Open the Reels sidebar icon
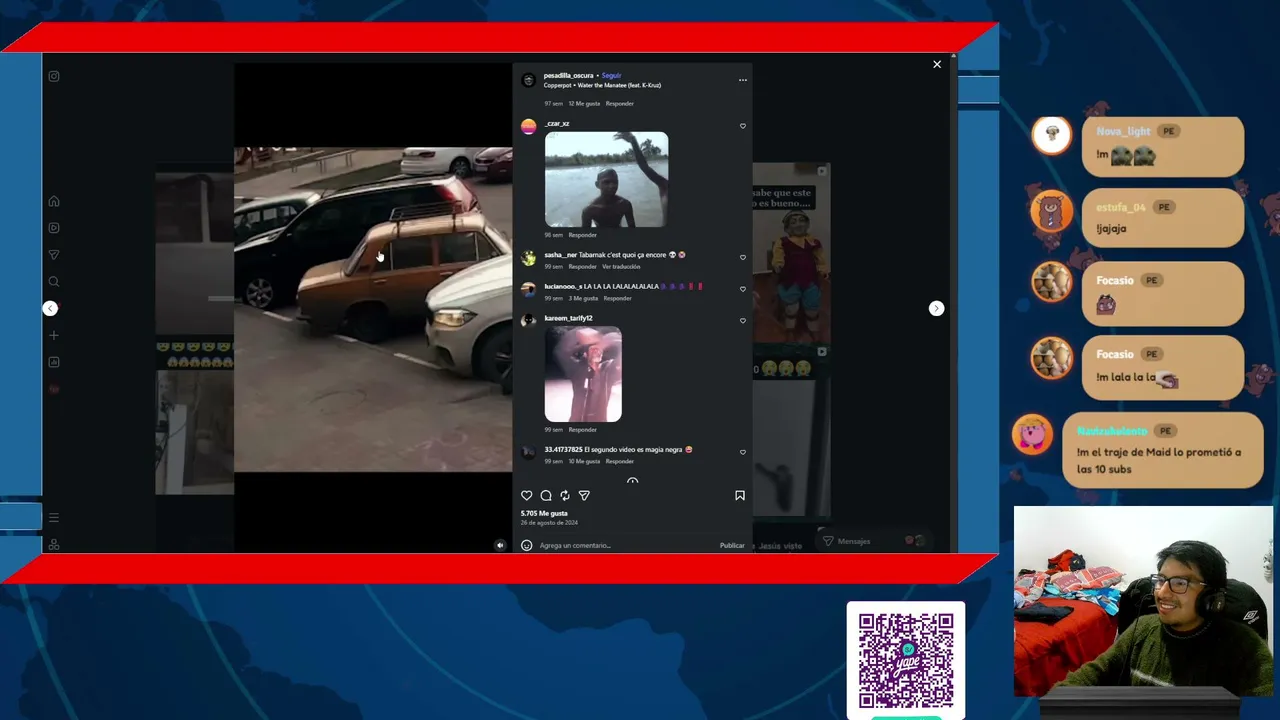The width and height of the screenshot is (1280, 720). 54,228
